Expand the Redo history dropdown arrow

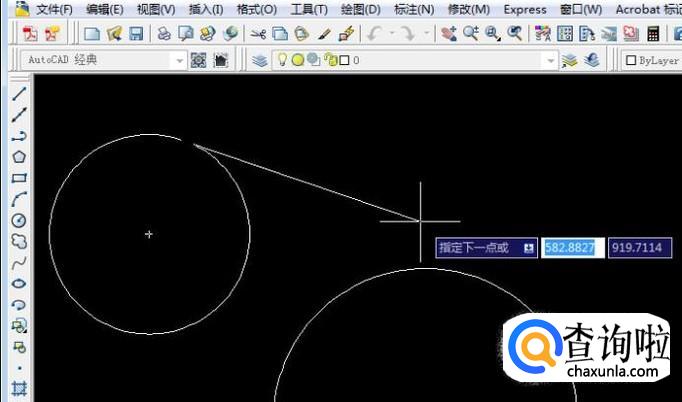tap(426, 34)
